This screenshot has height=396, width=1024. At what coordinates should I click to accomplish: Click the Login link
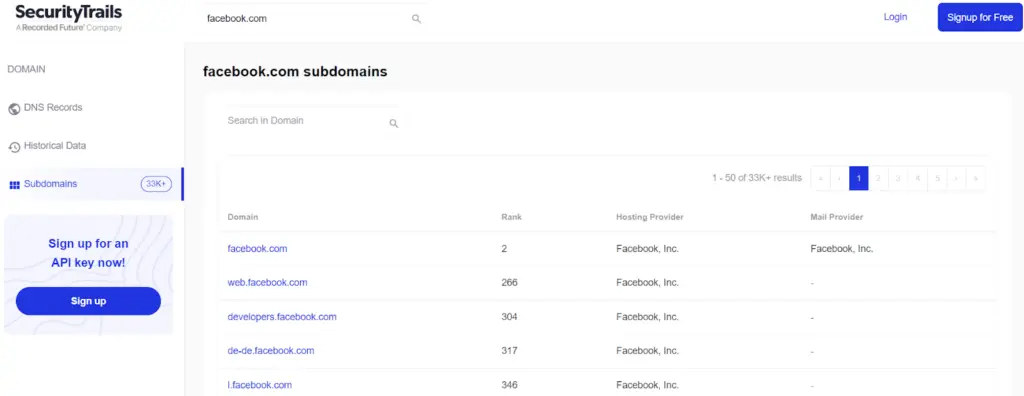point(895,17)
